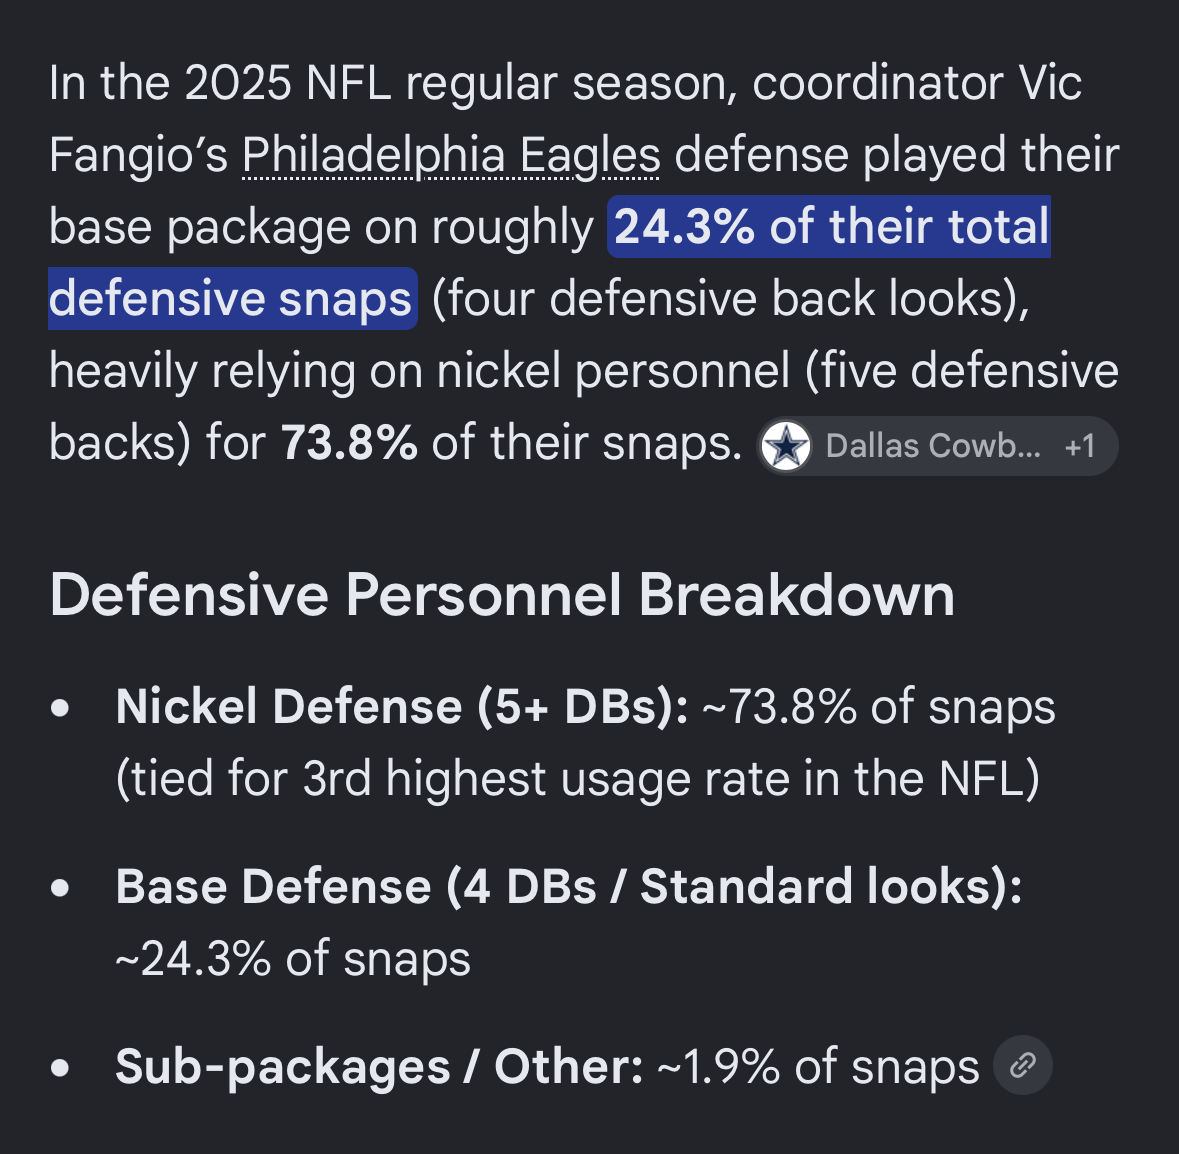Open the Dallas Cowb... source chip
This screenshot has height=1154, width=1179.
938,446
